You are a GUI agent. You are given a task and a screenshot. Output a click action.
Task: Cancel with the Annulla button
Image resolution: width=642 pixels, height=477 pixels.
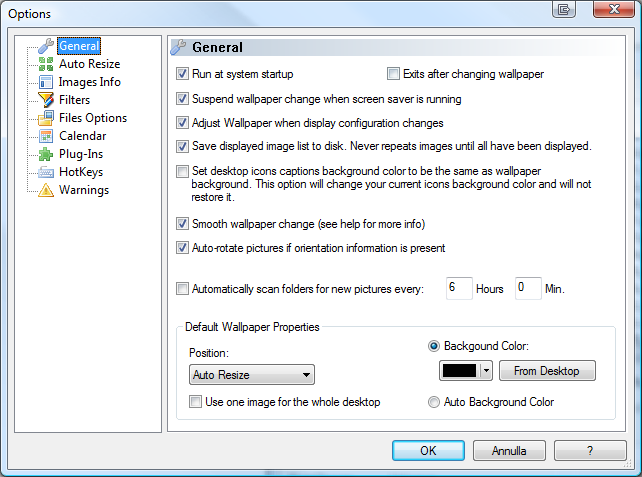pos(509,451)
